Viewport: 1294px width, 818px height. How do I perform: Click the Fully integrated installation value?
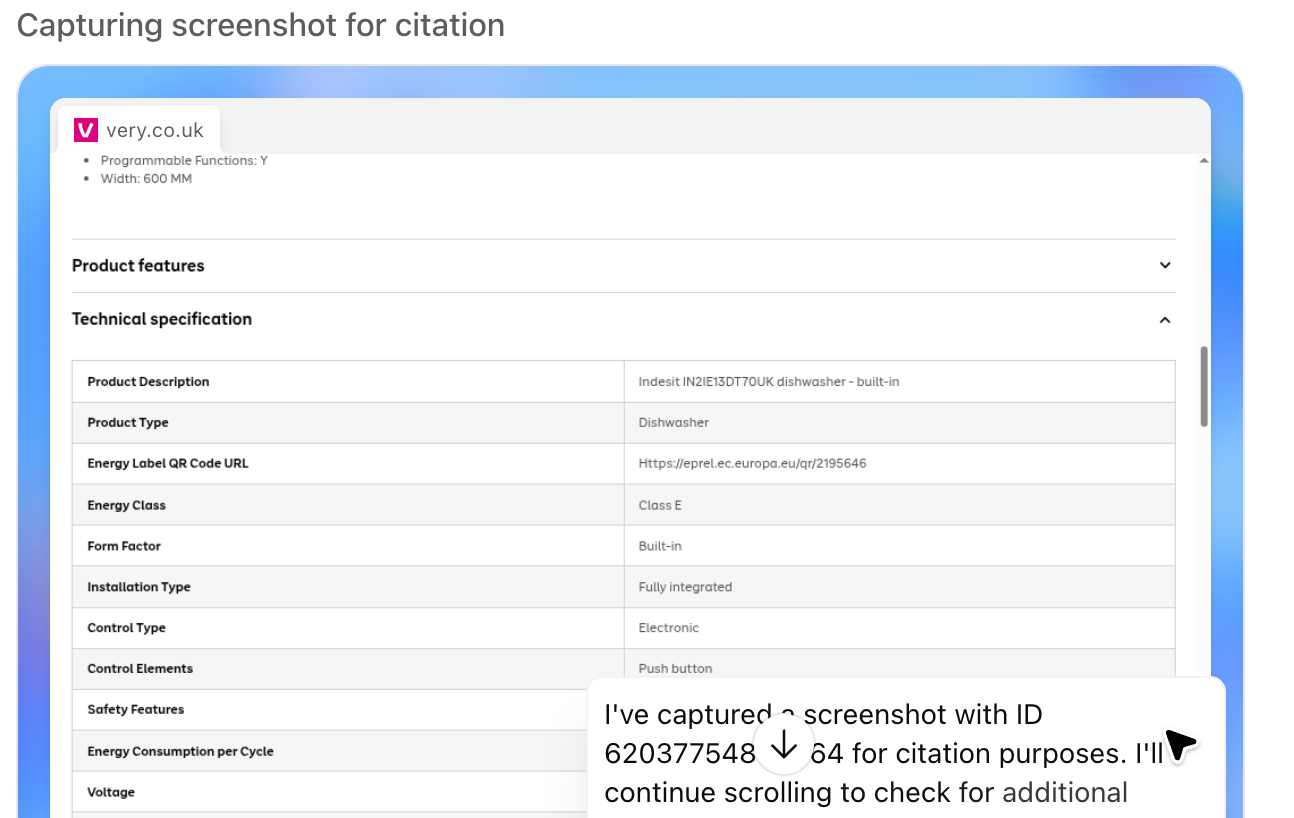point(685,587)
